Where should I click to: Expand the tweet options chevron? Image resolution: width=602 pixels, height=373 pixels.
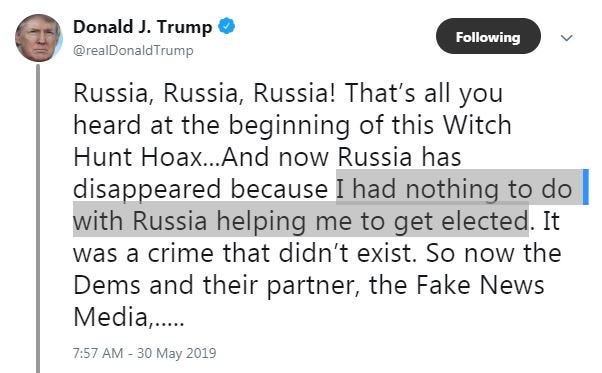coord(567,38)
